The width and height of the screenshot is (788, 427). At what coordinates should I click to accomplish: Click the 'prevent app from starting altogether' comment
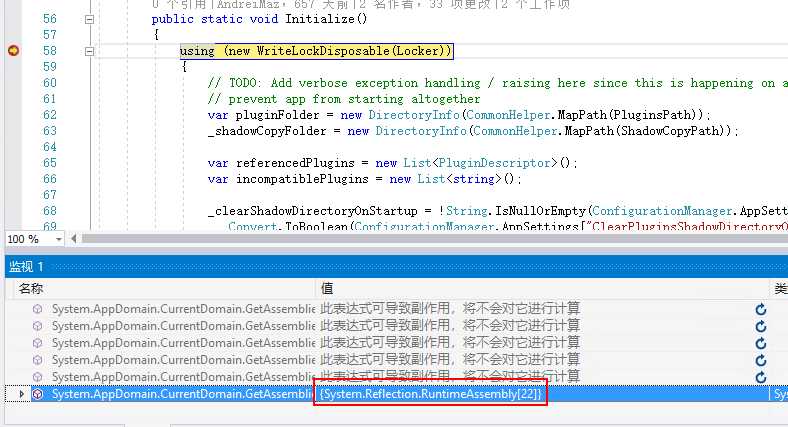click(x=344, y=99)
